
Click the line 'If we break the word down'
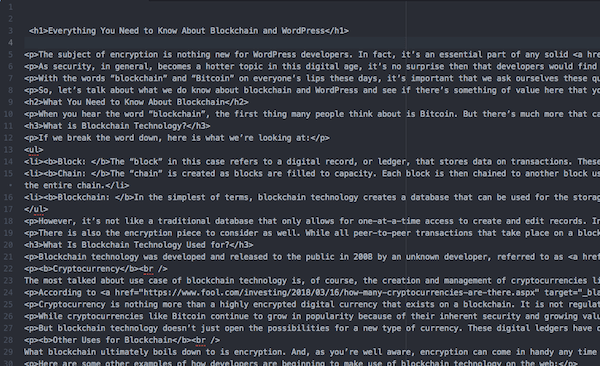[177, 138]
